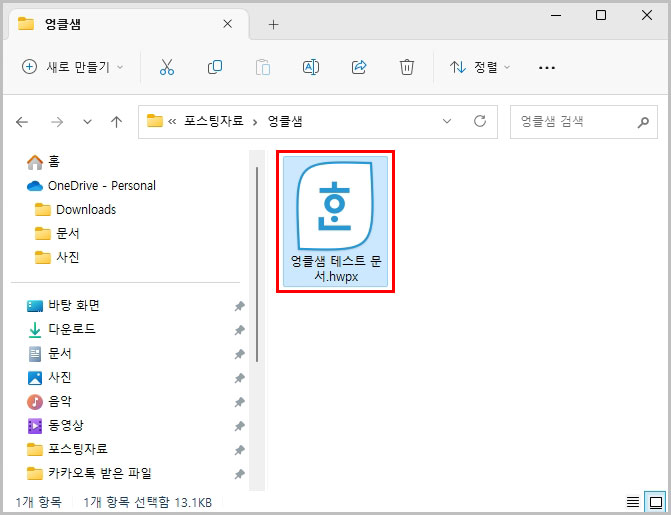Click the Cut scissors icon
This screenshot has width=671, height=515.
[x=166, y=67]
